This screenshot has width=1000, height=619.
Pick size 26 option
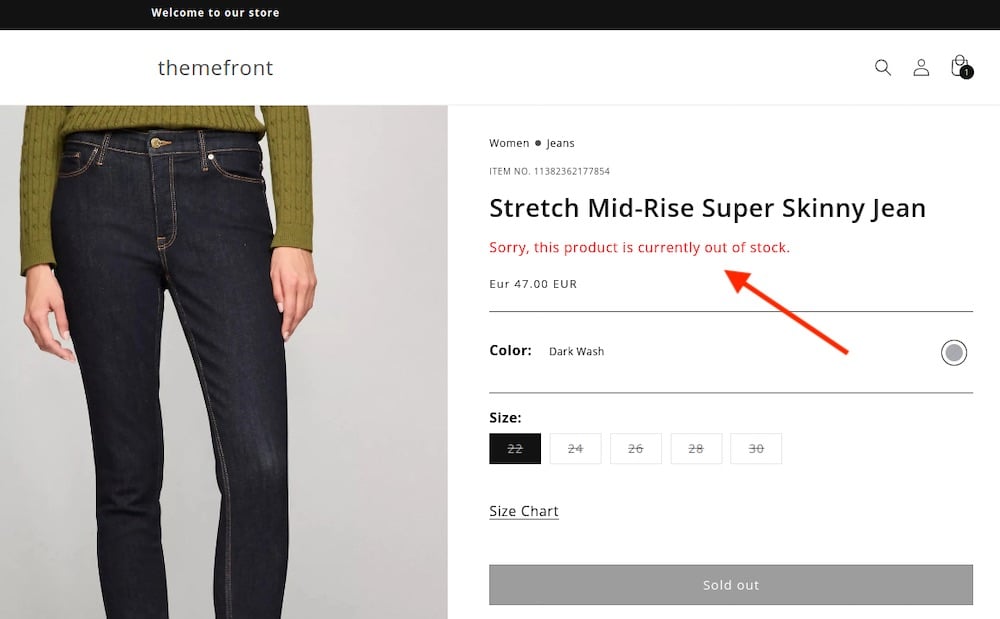click(636, 449)
